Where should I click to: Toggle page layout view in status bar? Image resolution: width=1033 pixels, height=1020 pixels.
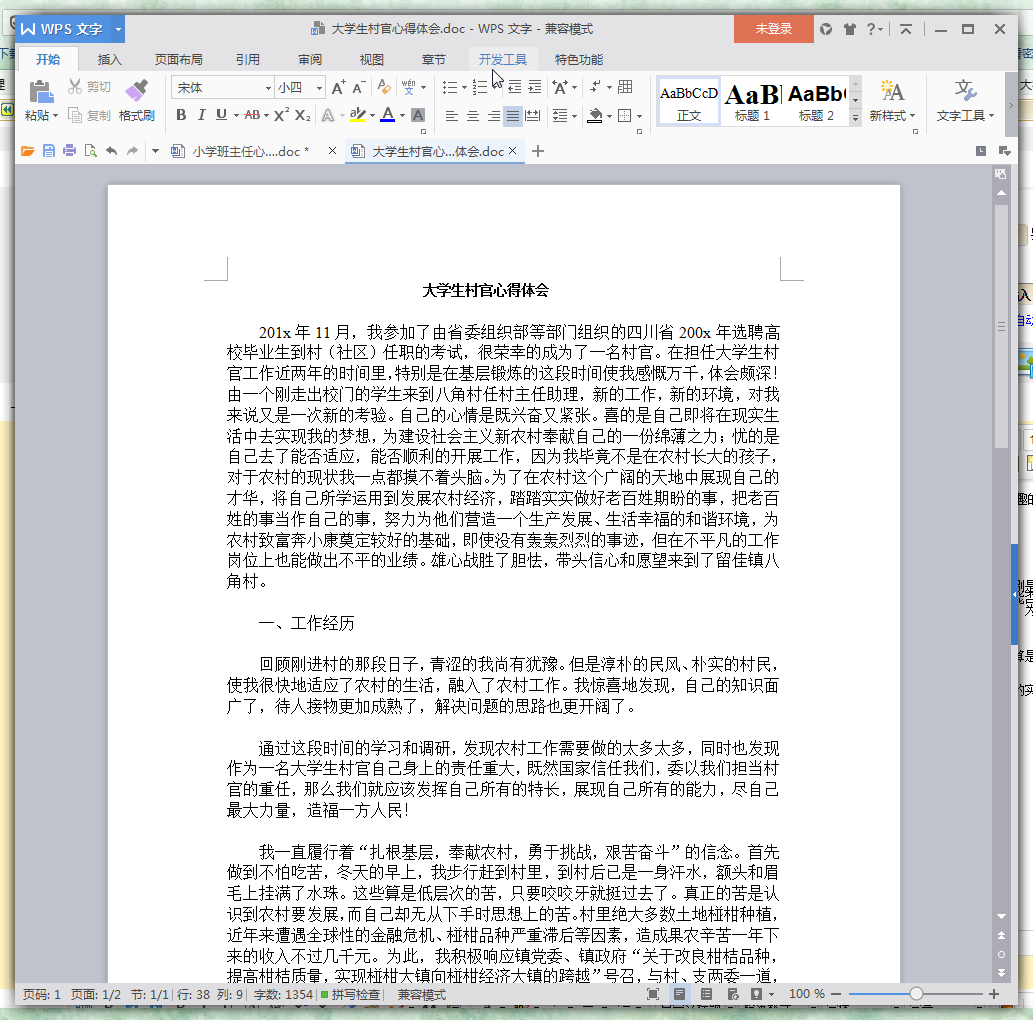tap(679, 994)
